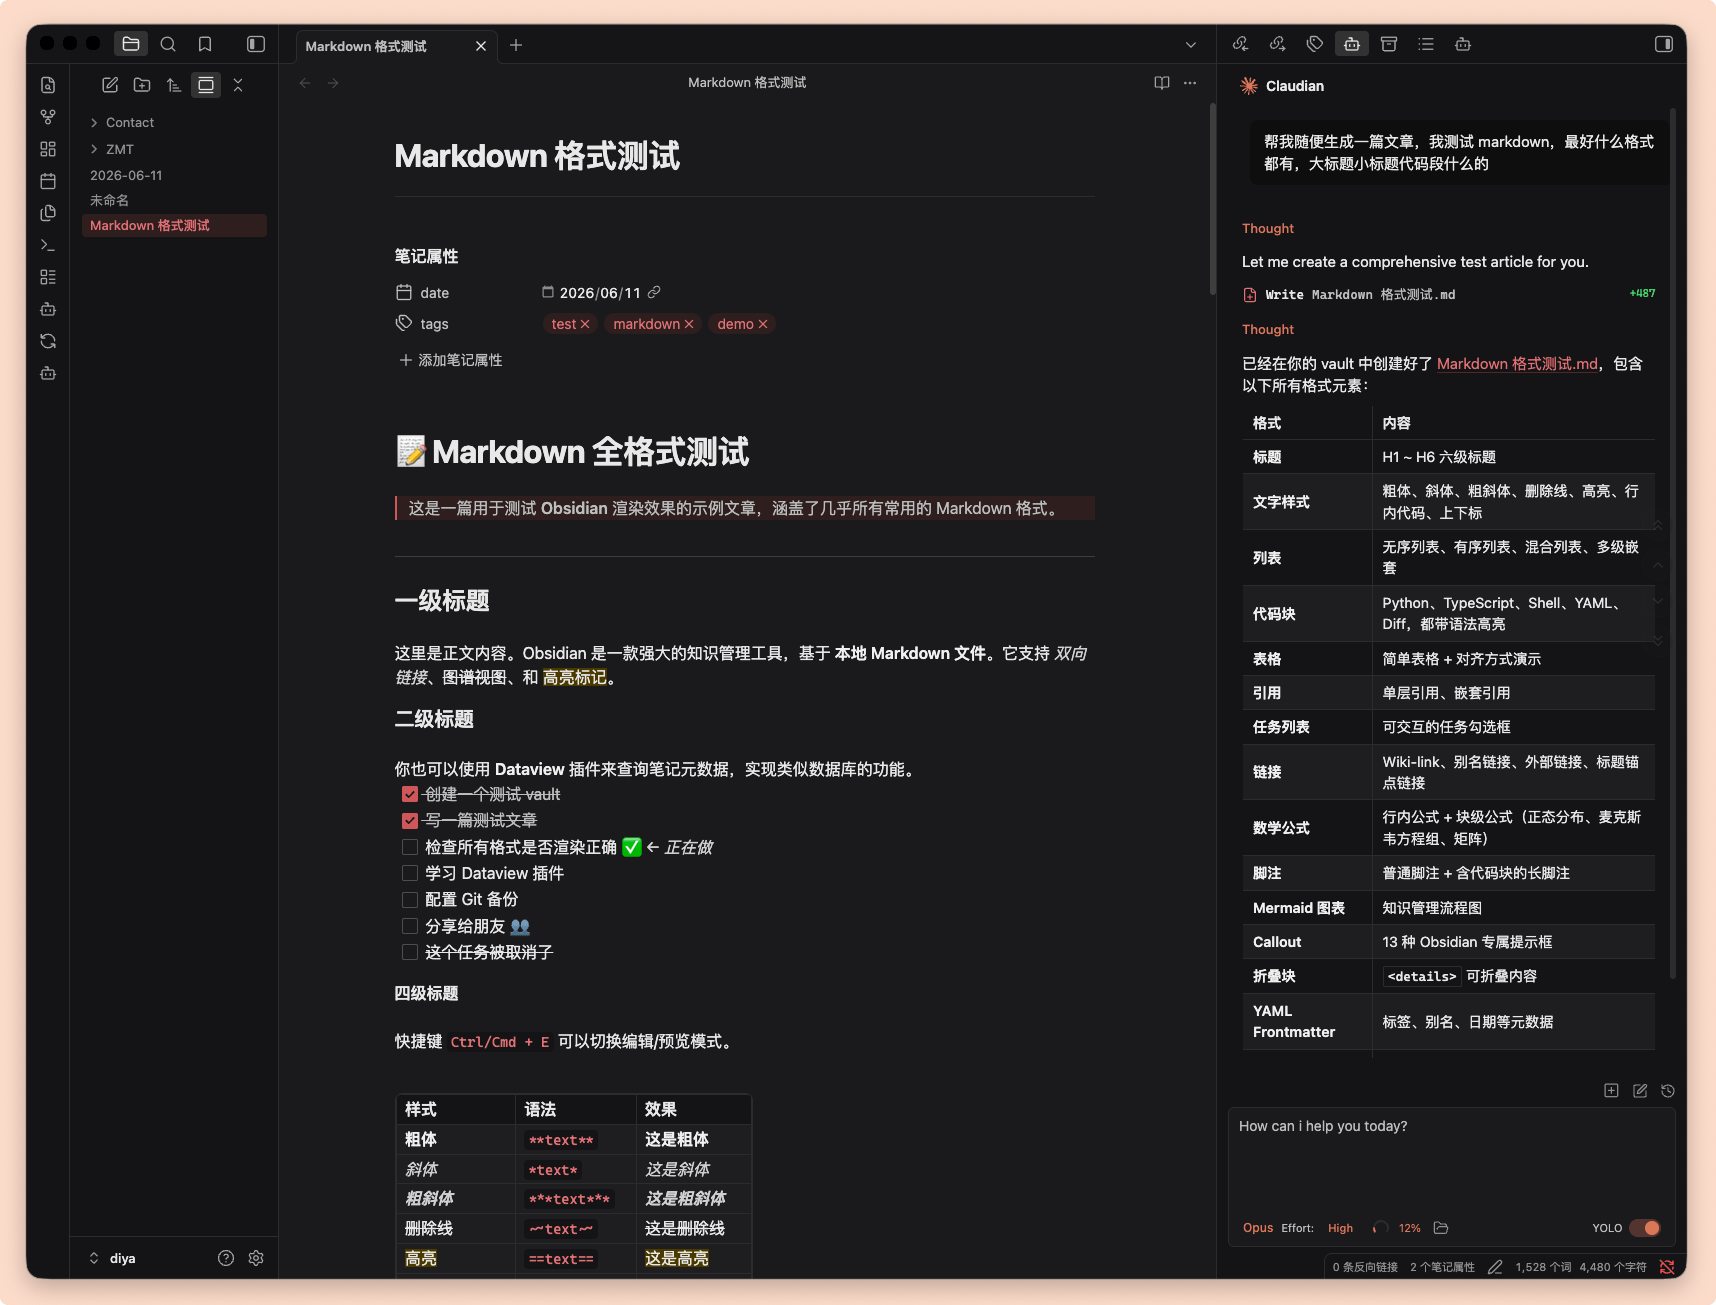Click 添加笔记属性 to add a property

click(x=451, y=360)
